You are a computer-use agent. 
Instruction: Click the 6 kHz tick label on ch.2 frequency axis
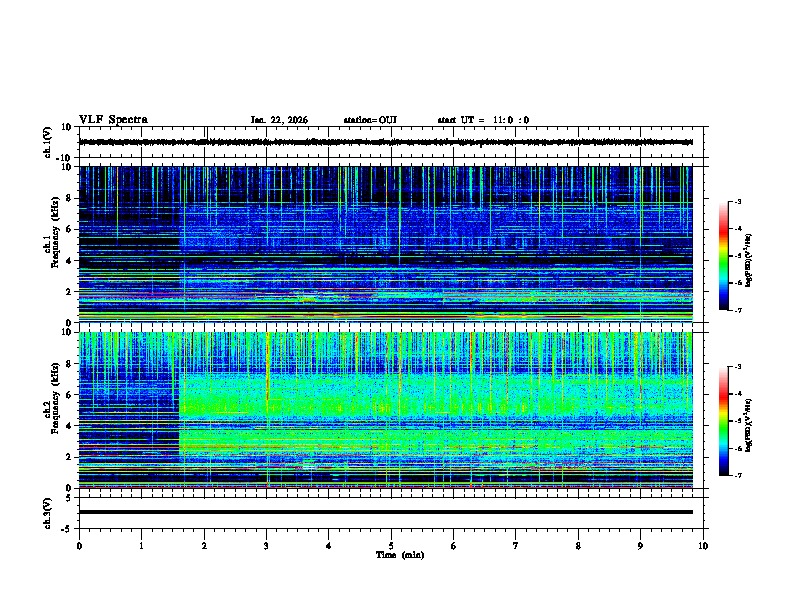(70, 394)
